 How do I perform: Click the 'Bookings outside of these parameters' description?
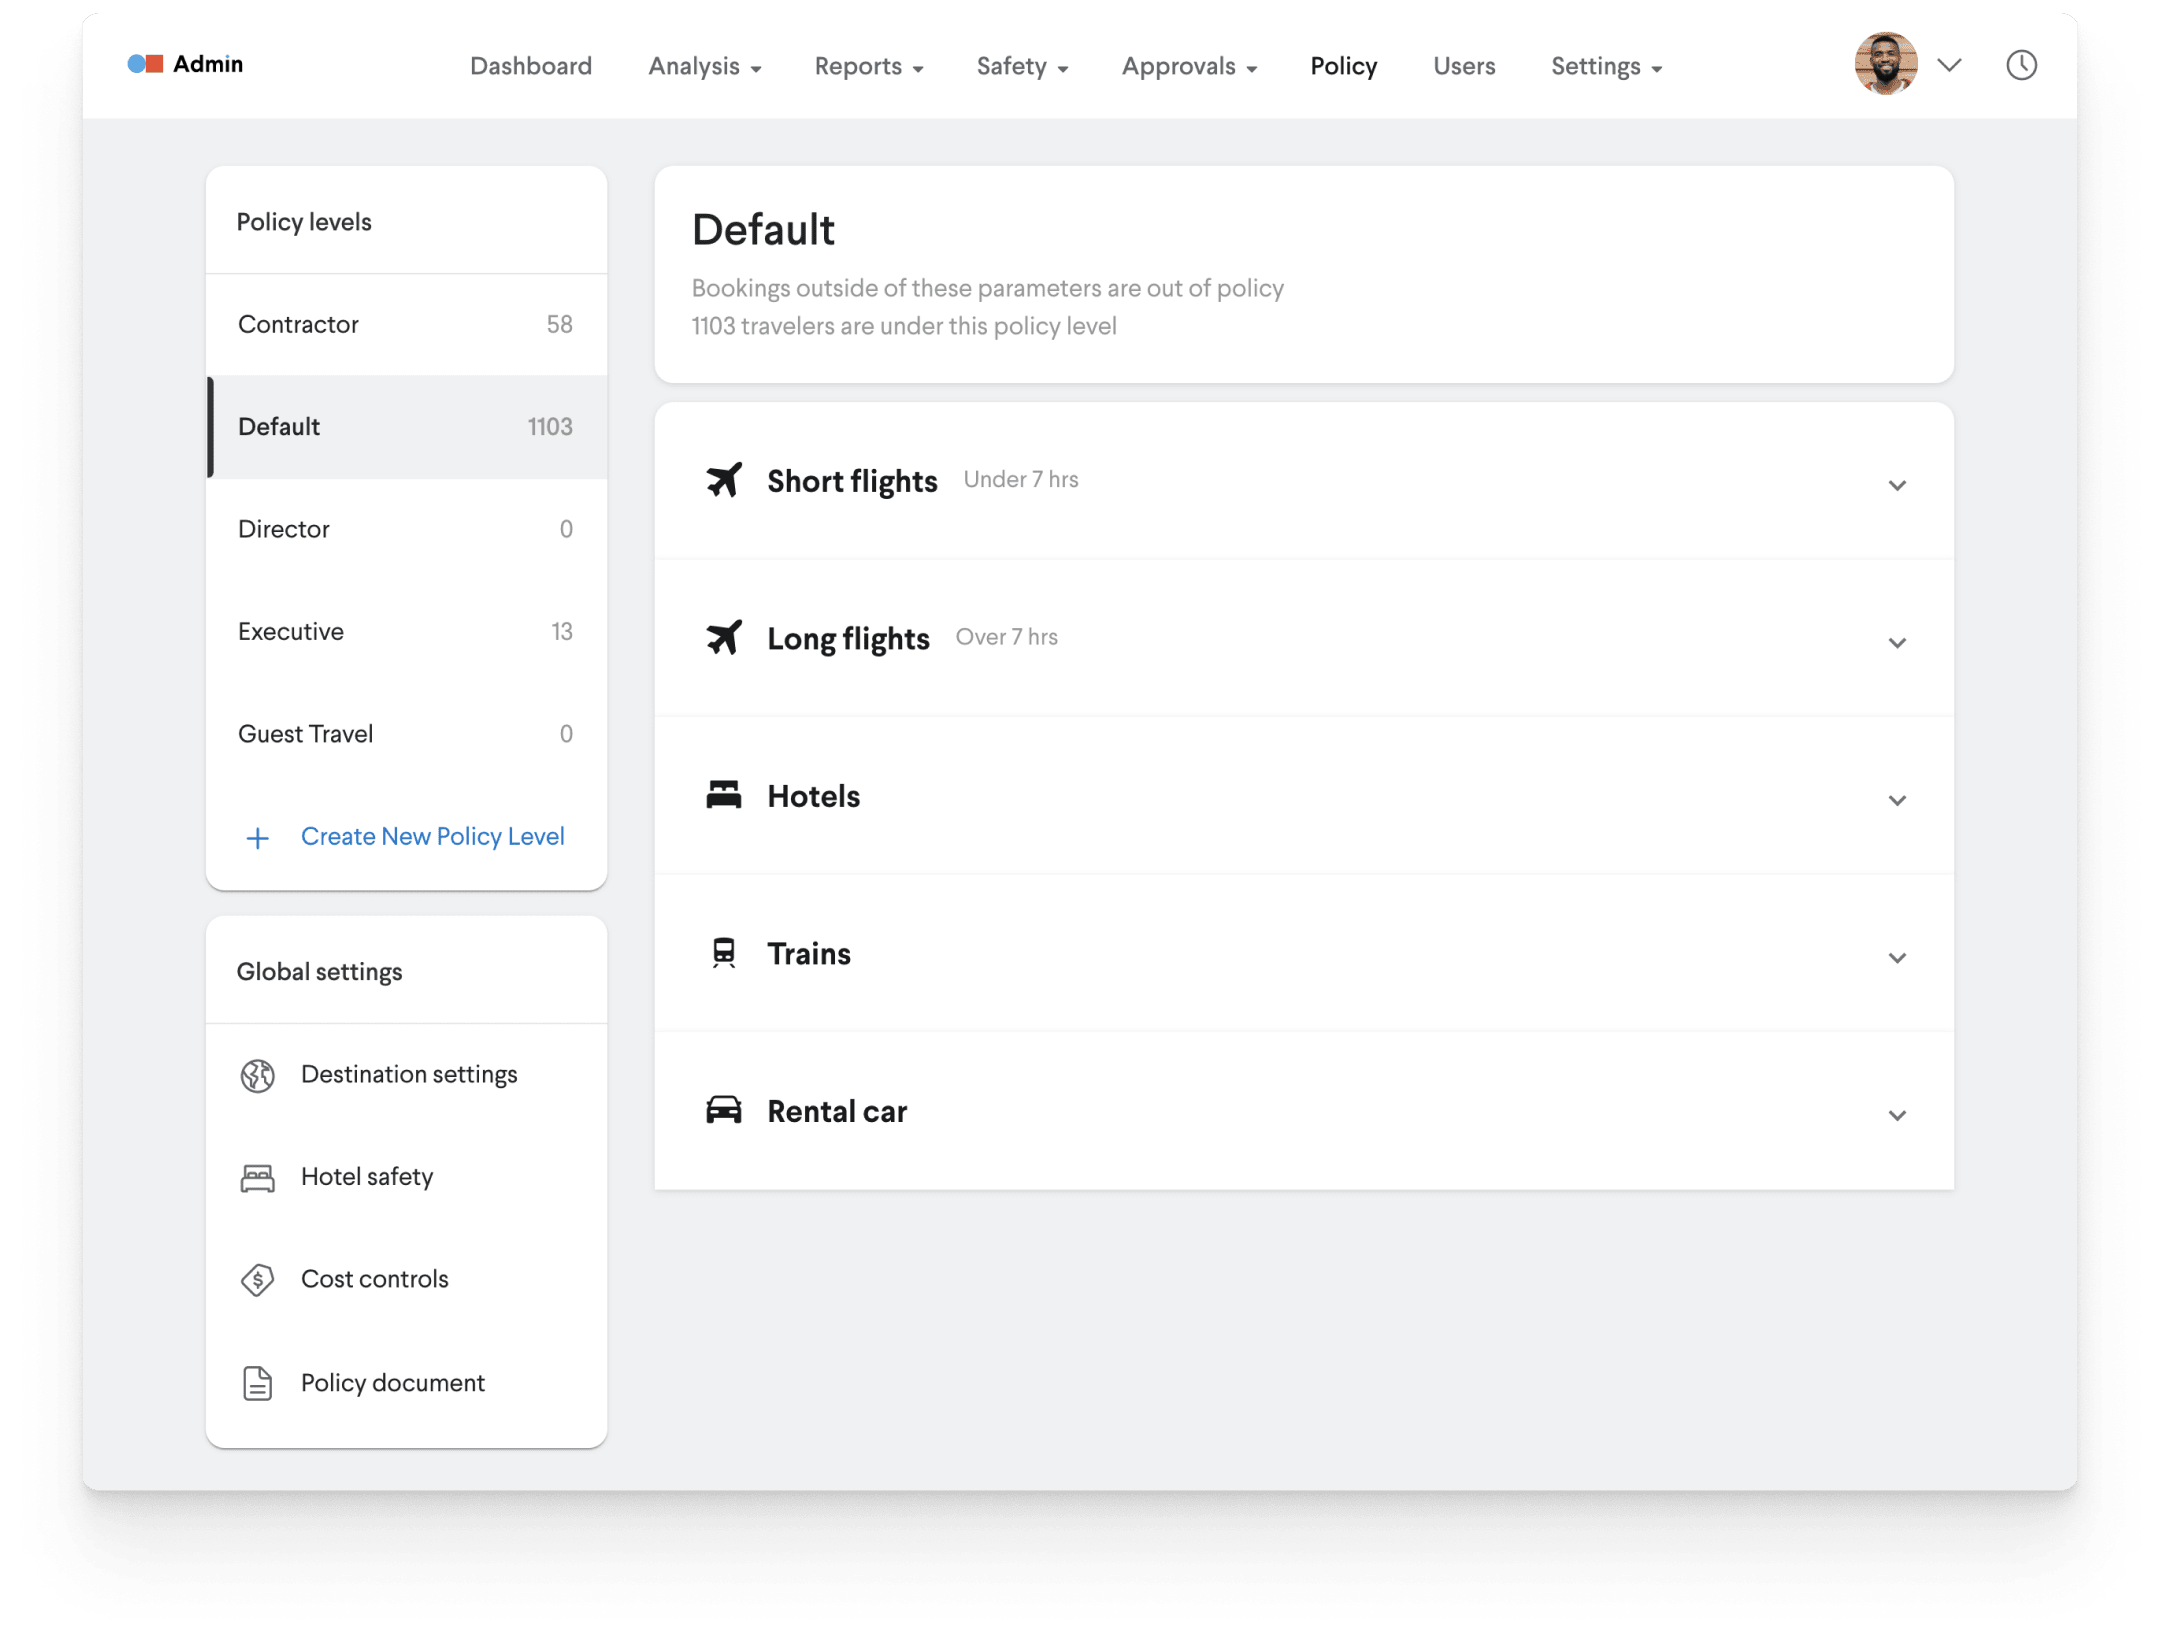coord(988,288)
